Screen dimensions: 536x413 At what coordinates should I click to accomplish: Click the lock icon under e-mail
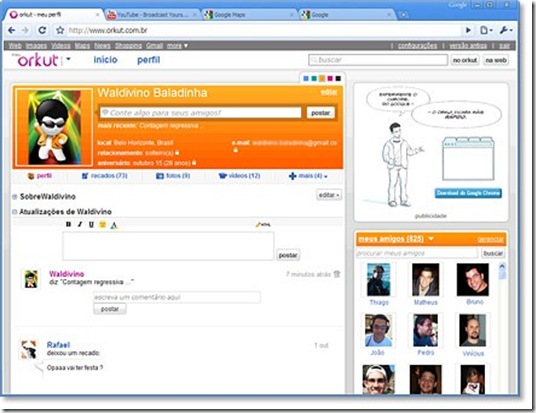(x=236, y=150)
